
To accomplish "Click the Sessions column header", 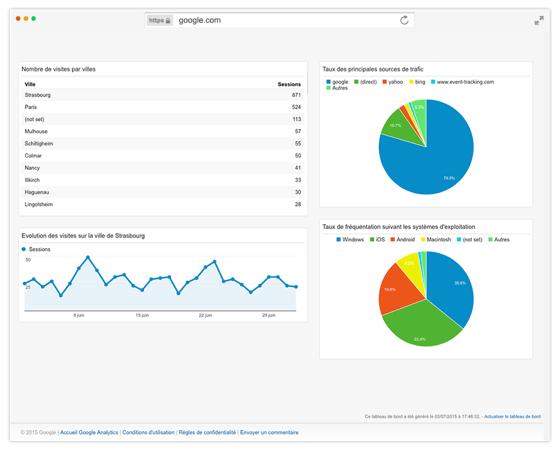I will (x=289, y=84).
